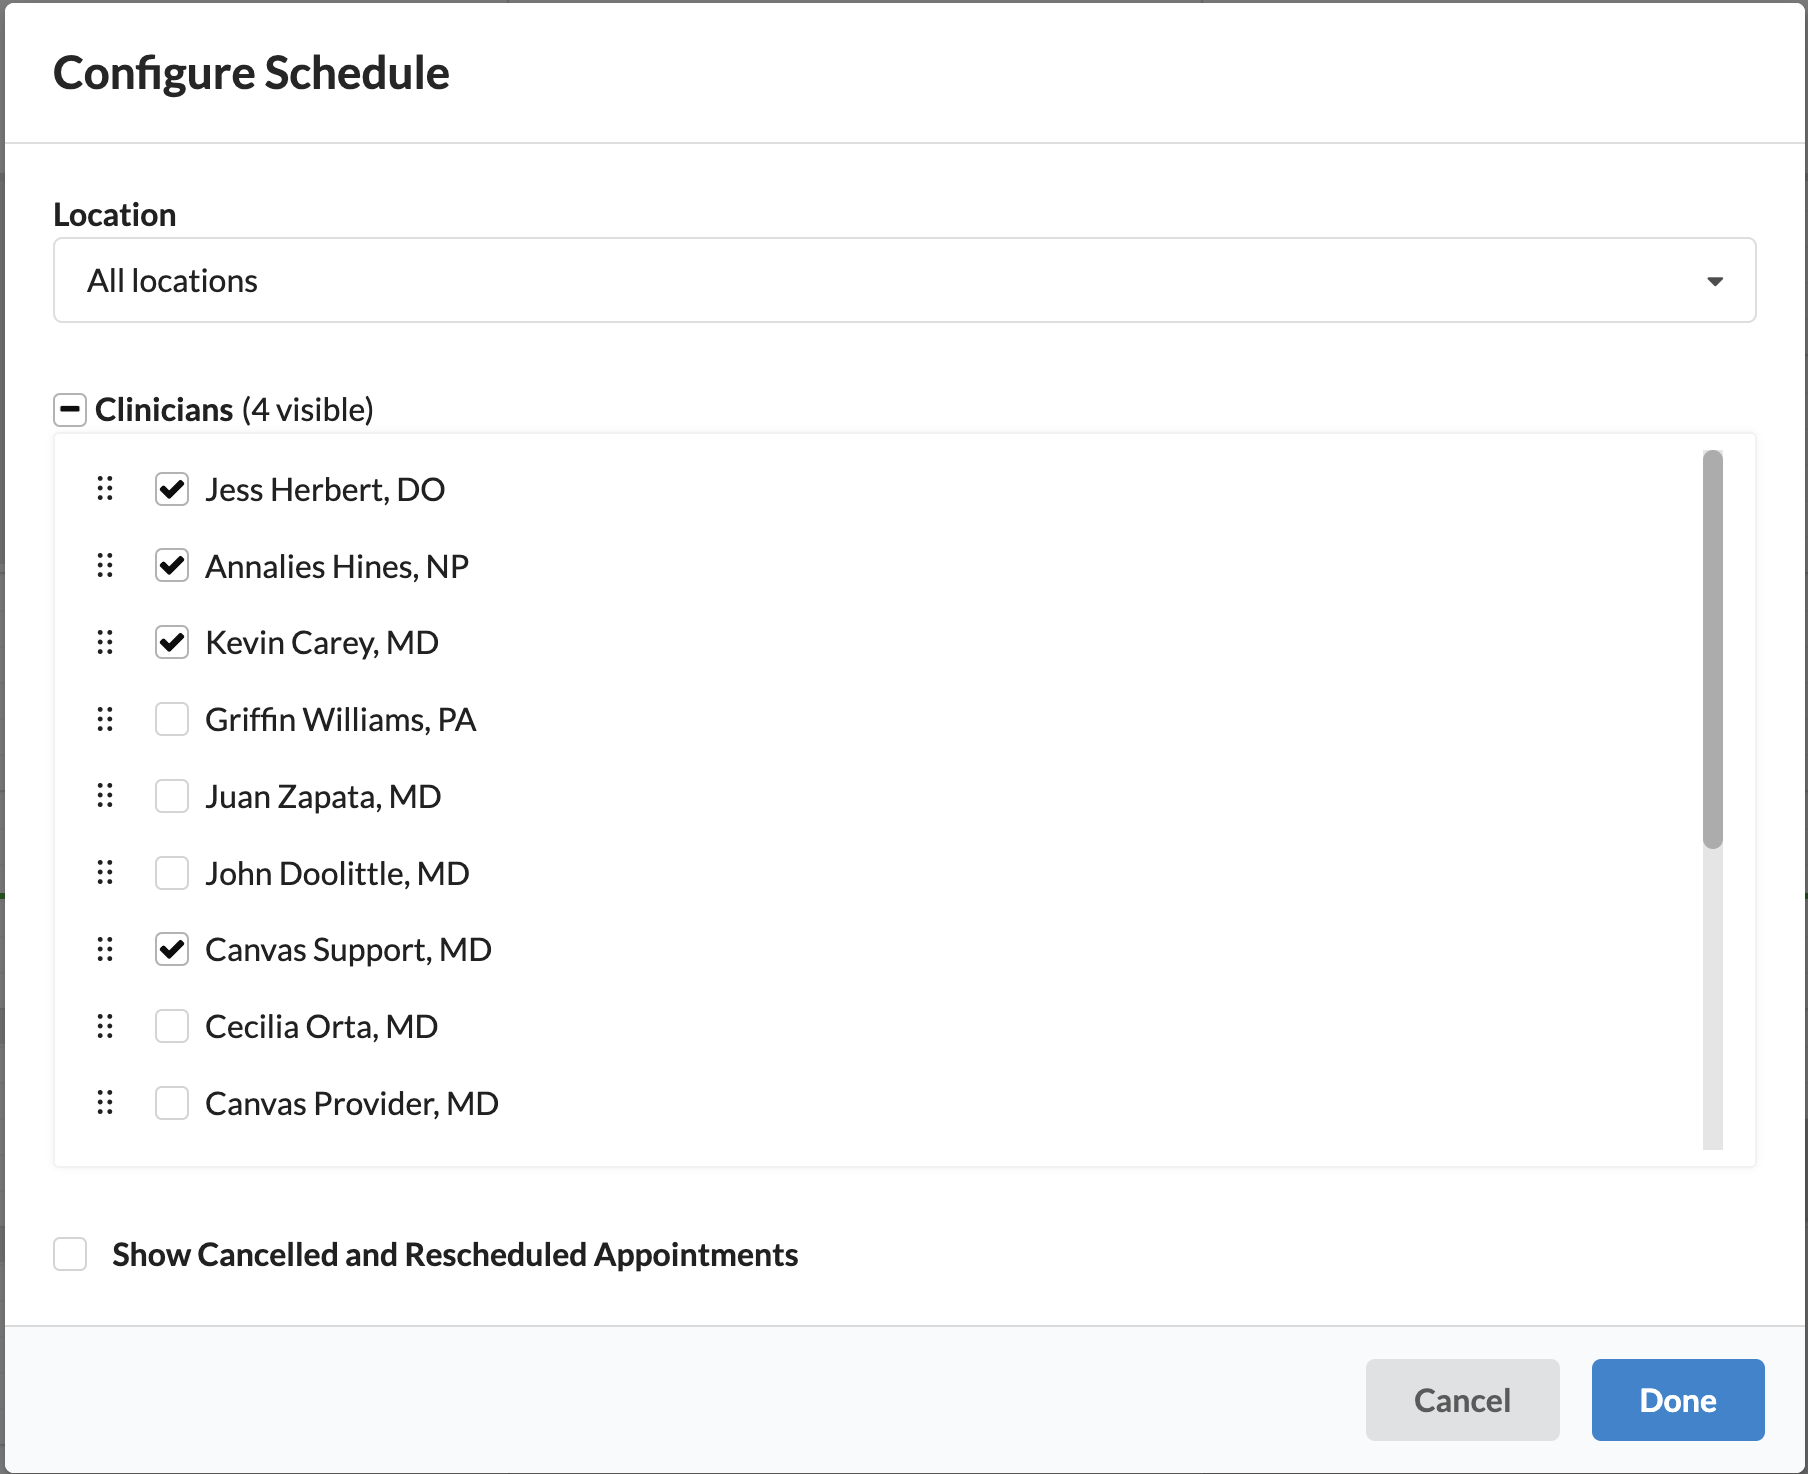Click the drag handle for Kevin Carey, MD
This screenshot has width=1808, height=1474.
(x=105, y=642)
